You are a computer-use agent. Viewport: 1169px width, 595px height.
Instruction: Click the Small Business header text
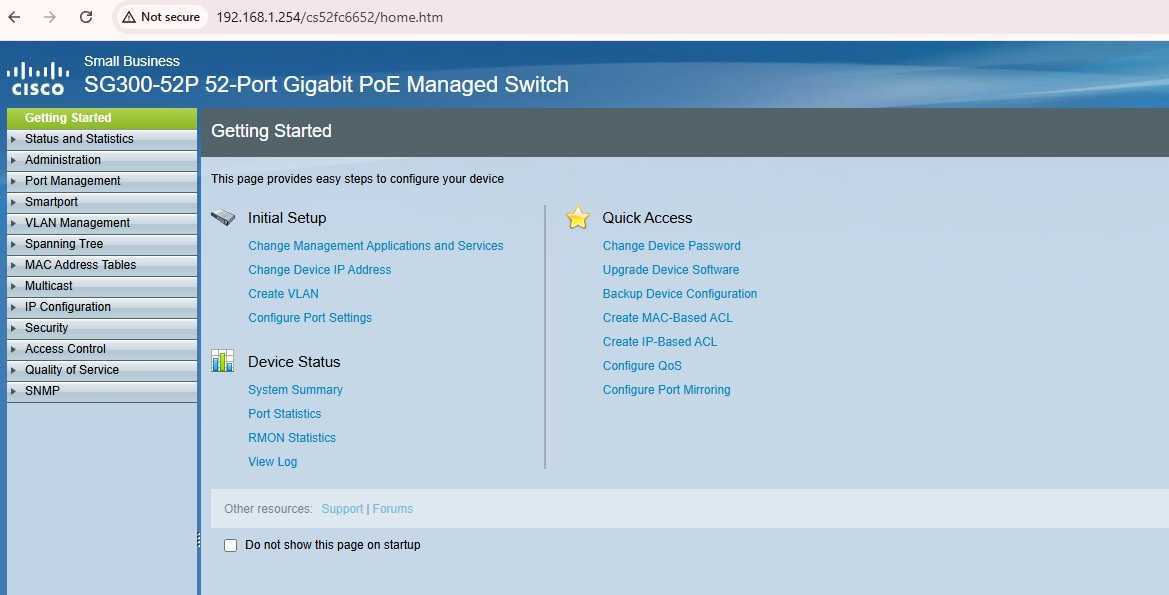[132, 61]
